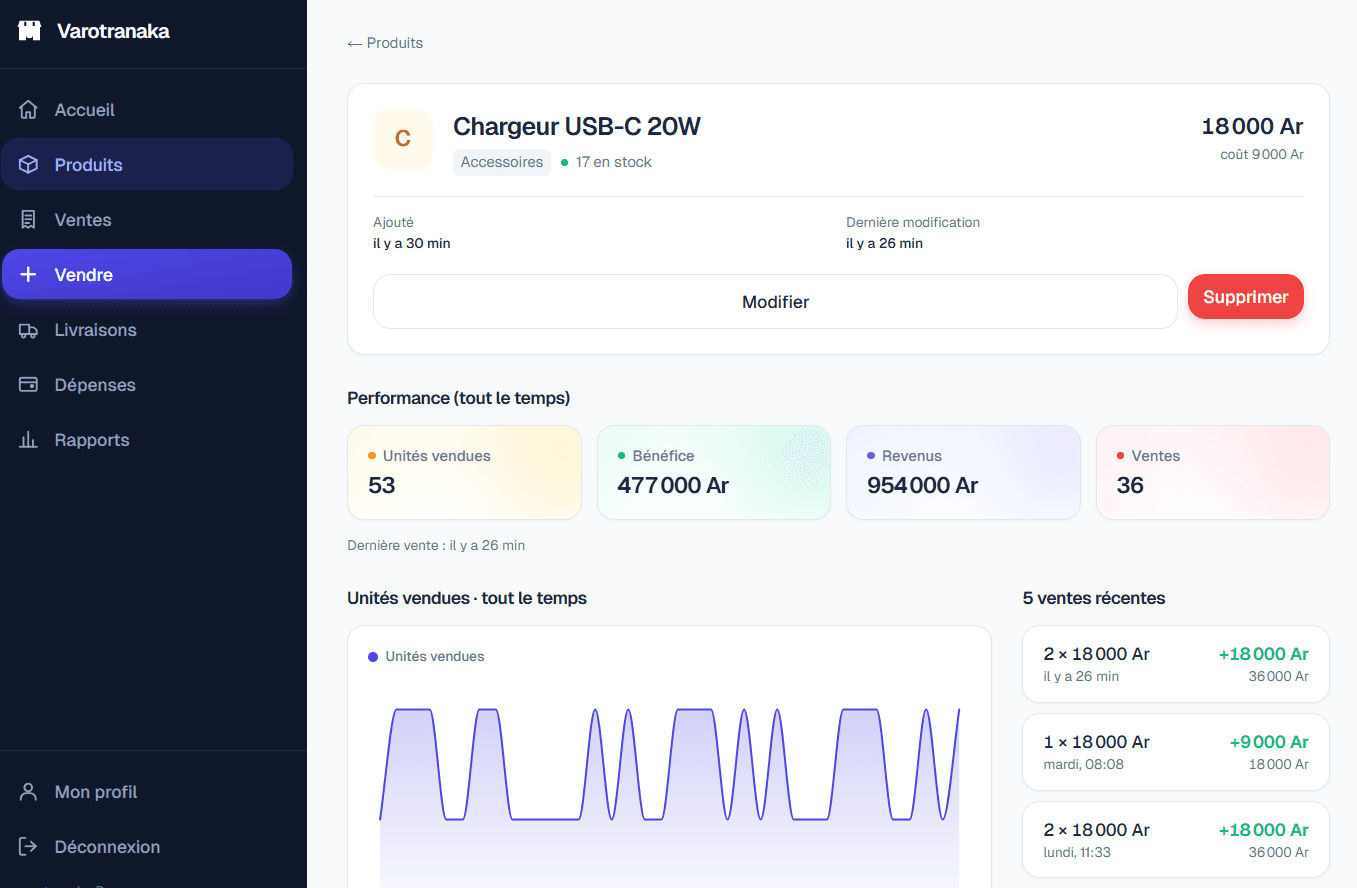Open the Accueil menu item
The width and height of the screenshot is (1357, 888).
click(147, 110)
